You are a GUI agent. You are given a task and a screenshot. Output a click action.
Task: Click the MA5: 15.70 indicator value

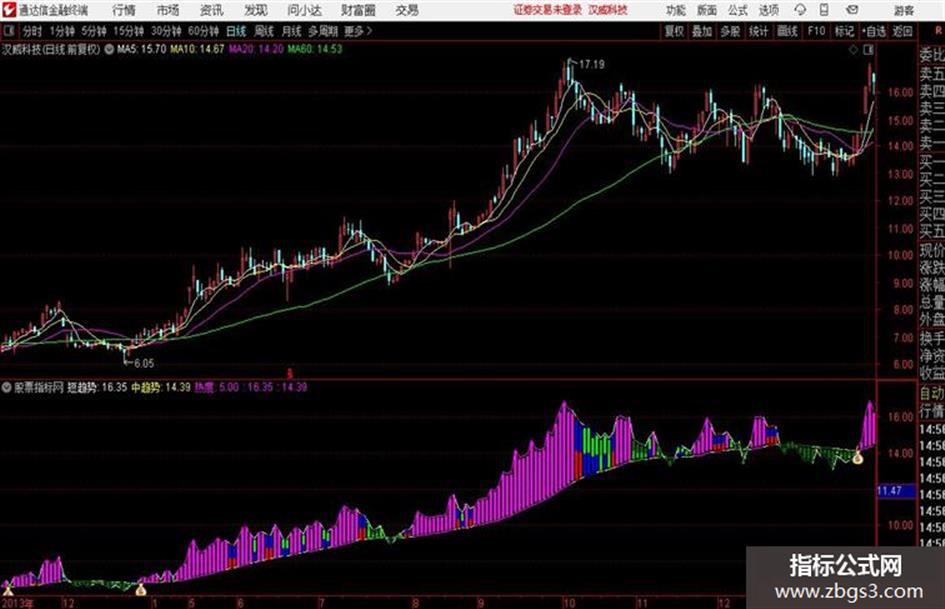pos(141,49)
